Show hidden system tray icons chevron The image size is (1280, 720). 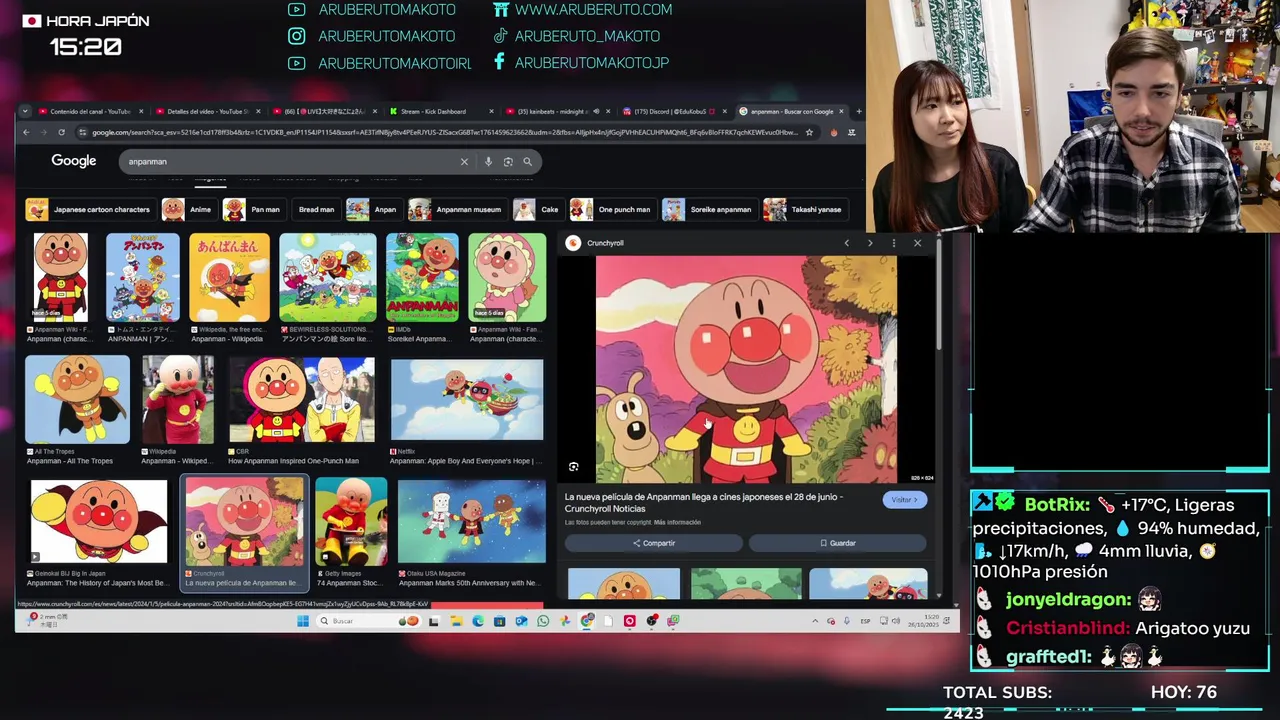815,621
